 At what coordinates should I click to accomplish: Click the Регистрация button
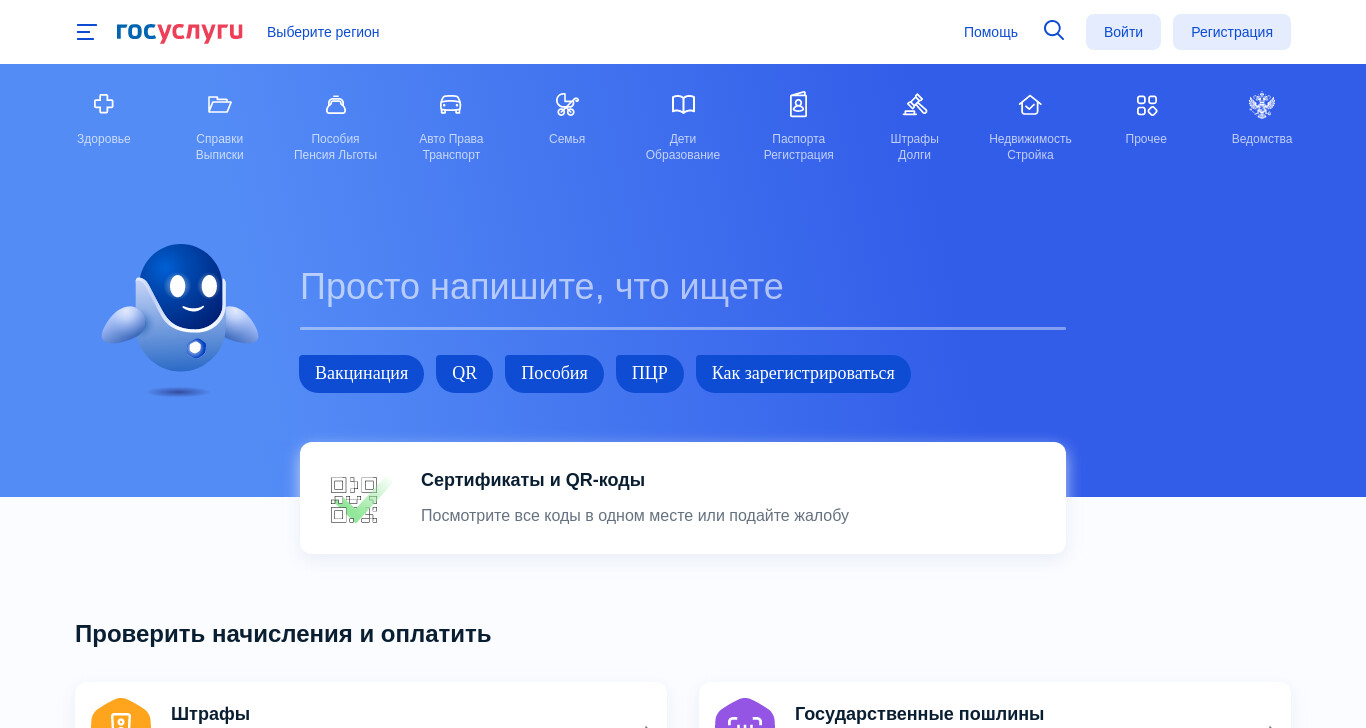coord(1232,32)
